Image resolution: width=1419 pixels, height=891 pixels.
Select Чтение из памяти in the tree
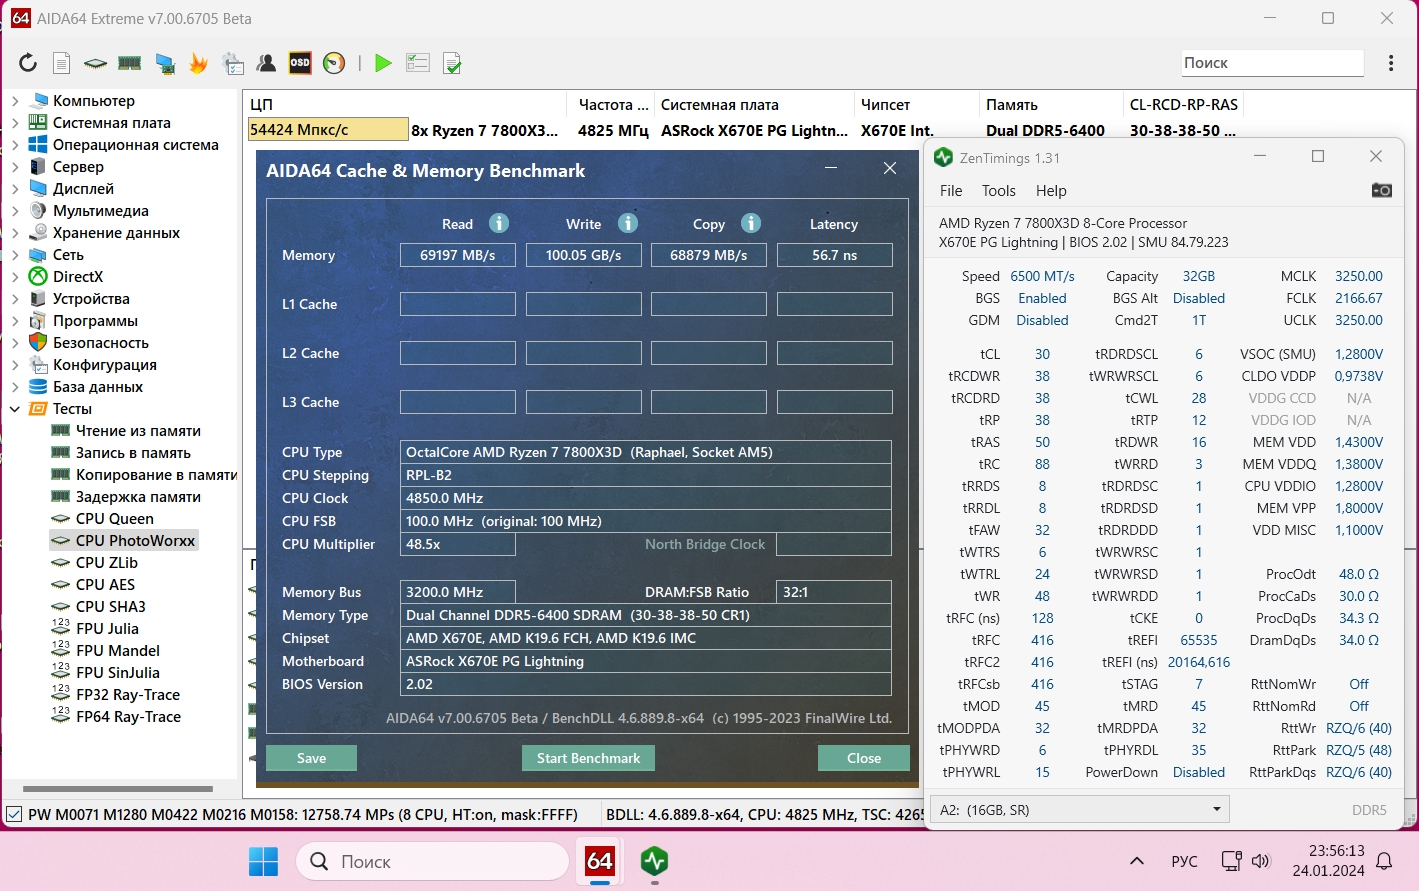pyautogui.click(x=138, y=431)
